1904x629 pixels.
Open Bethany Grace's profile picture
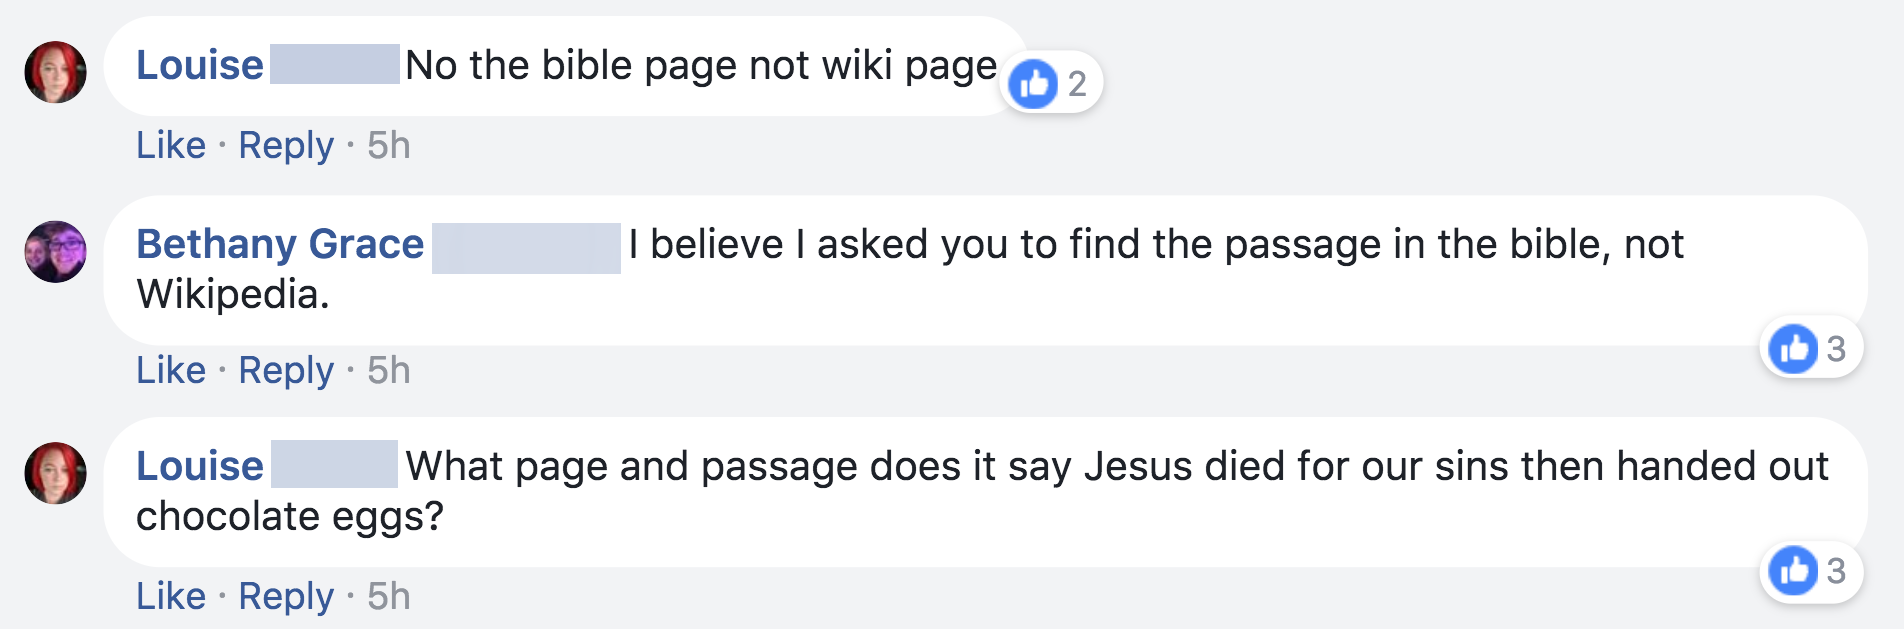click(56, 251)
